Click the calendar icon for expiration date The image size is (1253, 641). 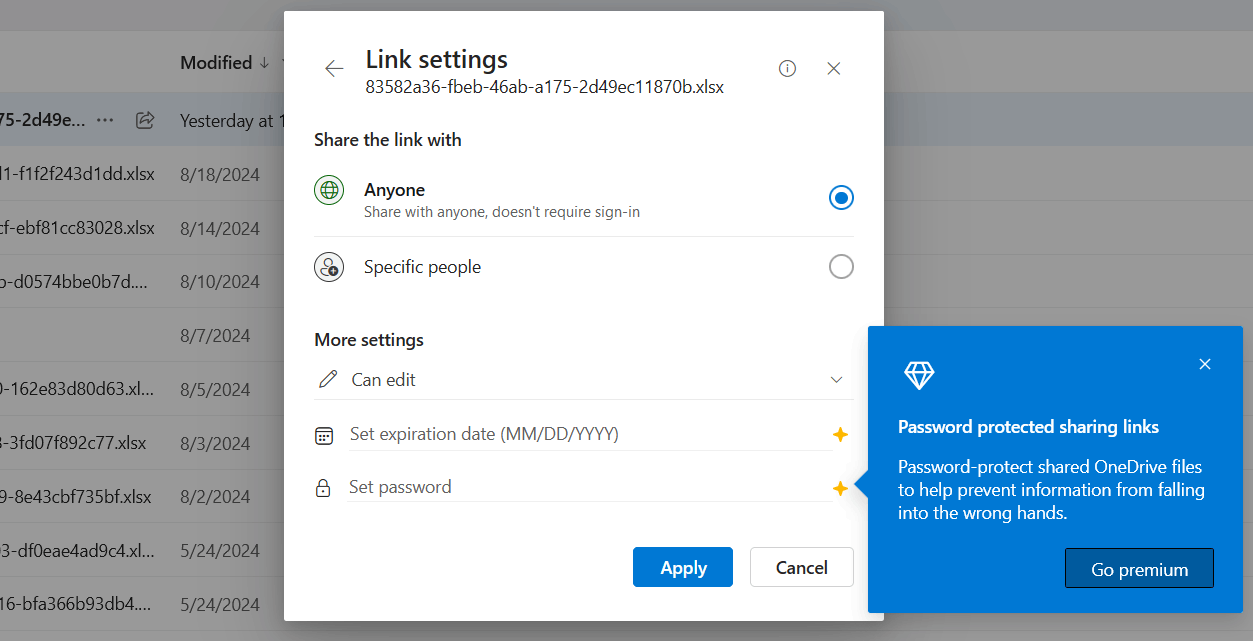tap(323, 435)
